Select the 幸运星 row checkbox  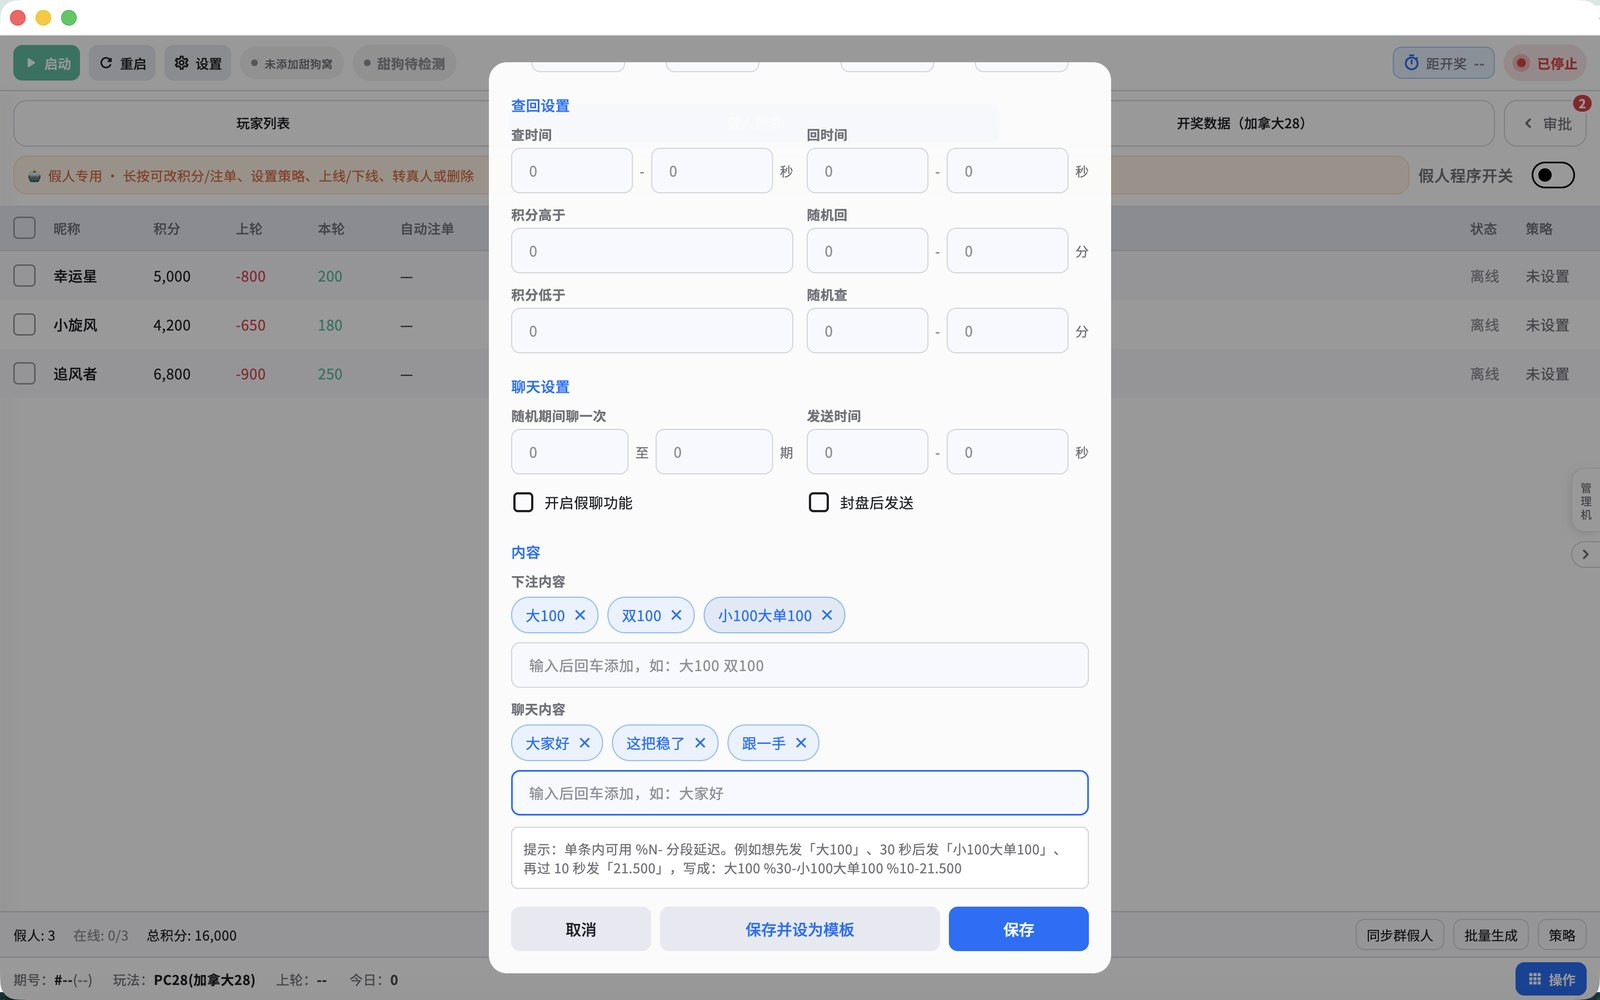pos(25,276)
